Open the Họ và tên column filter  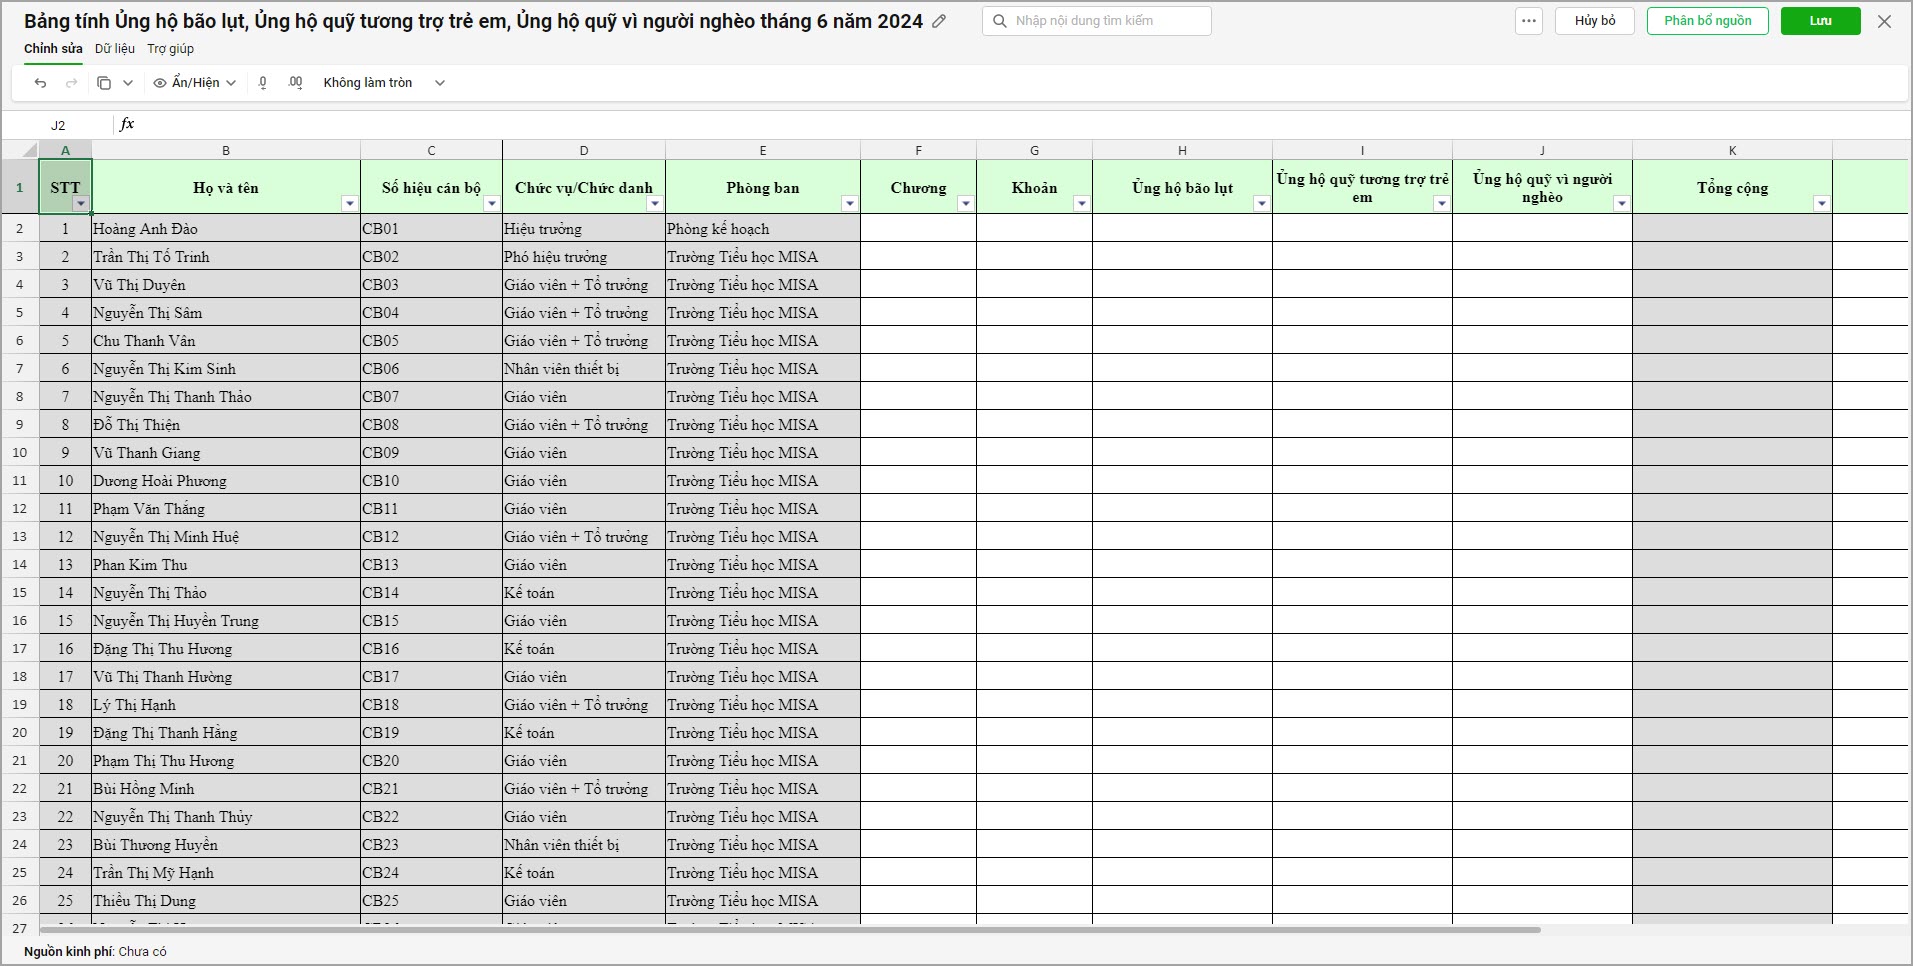(x=349, y=204)
